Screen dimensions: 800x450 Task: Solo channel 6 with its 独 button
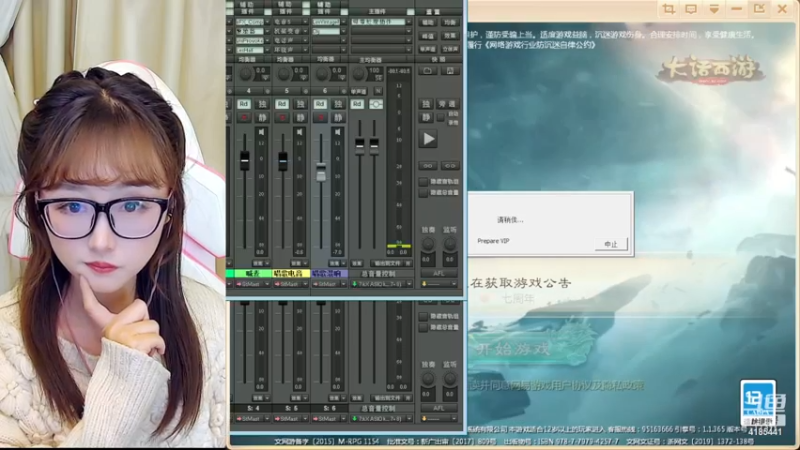pos(338,104)
